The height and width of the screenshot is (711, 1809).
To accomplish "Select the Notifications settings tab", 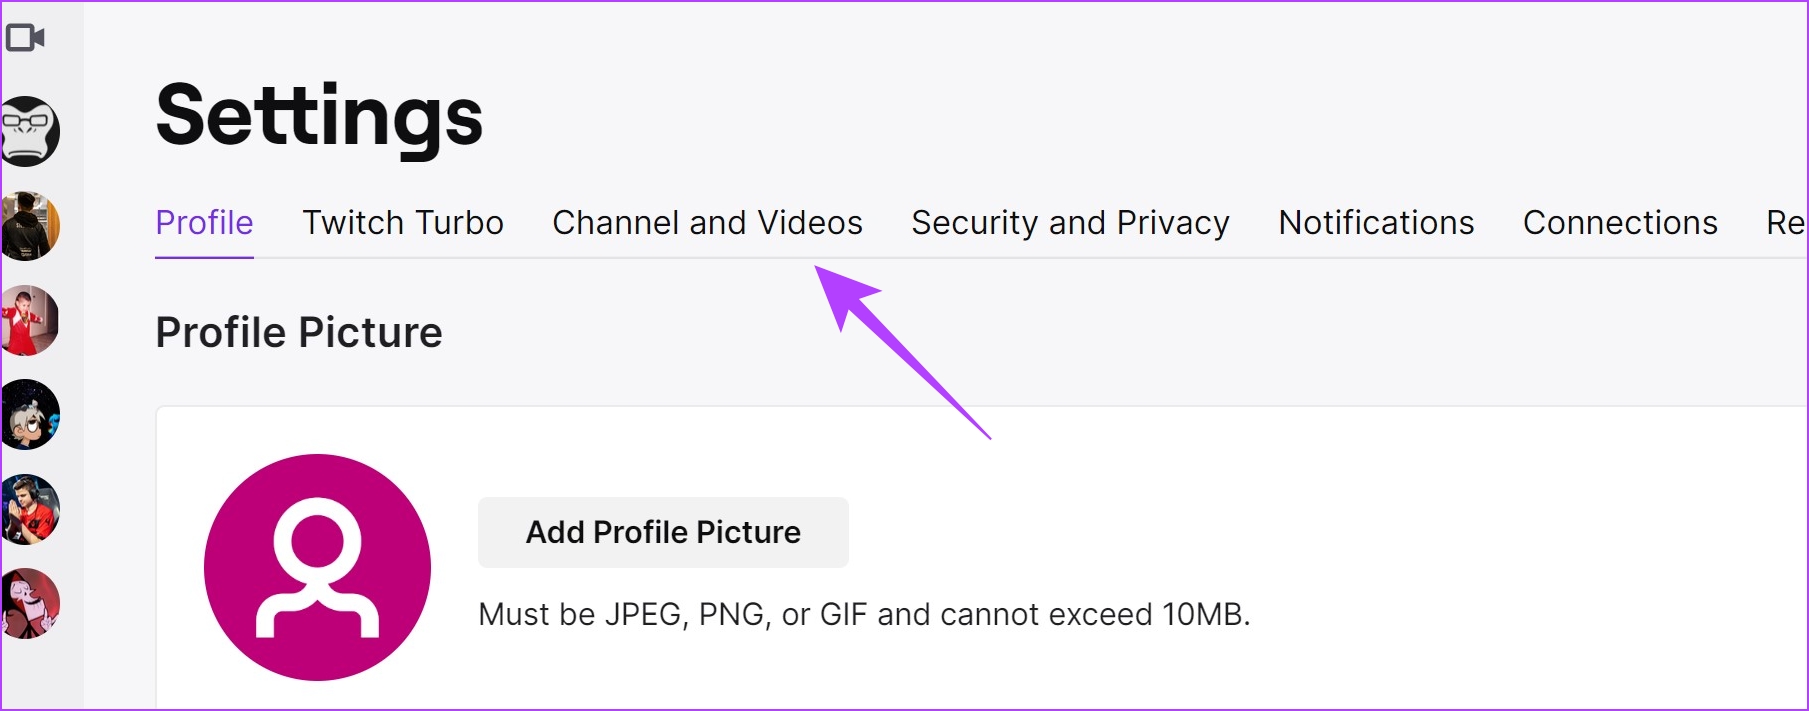I will pos(1376,223).
